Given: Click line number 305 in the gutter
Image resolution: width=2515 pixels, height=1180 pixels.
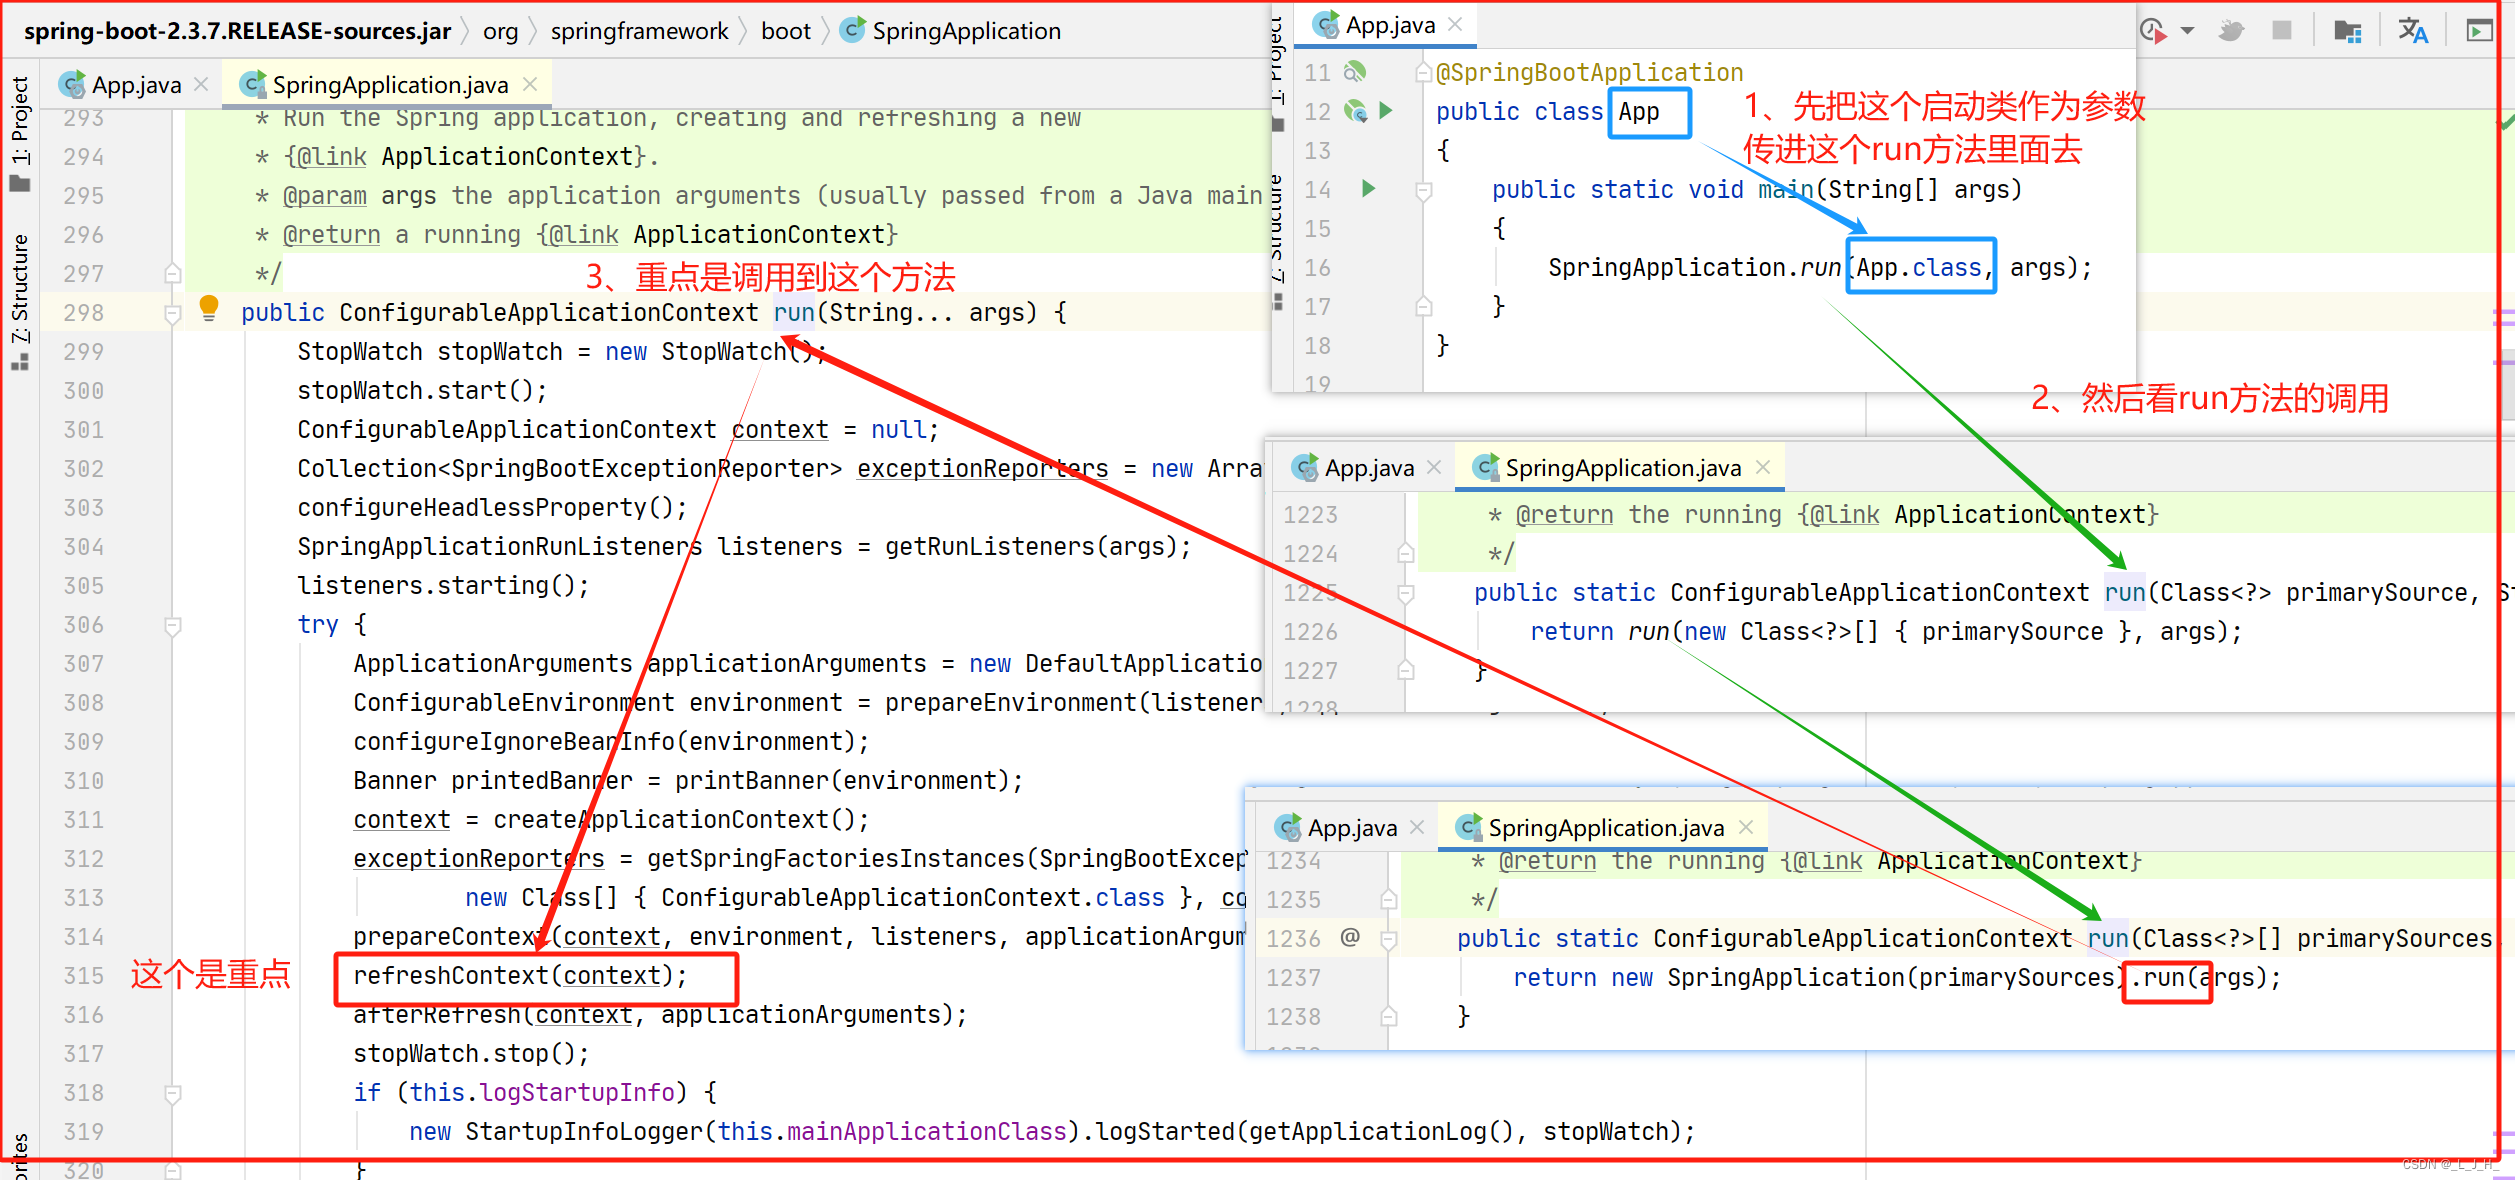Looking at the screenshot, I should point(83,586).
